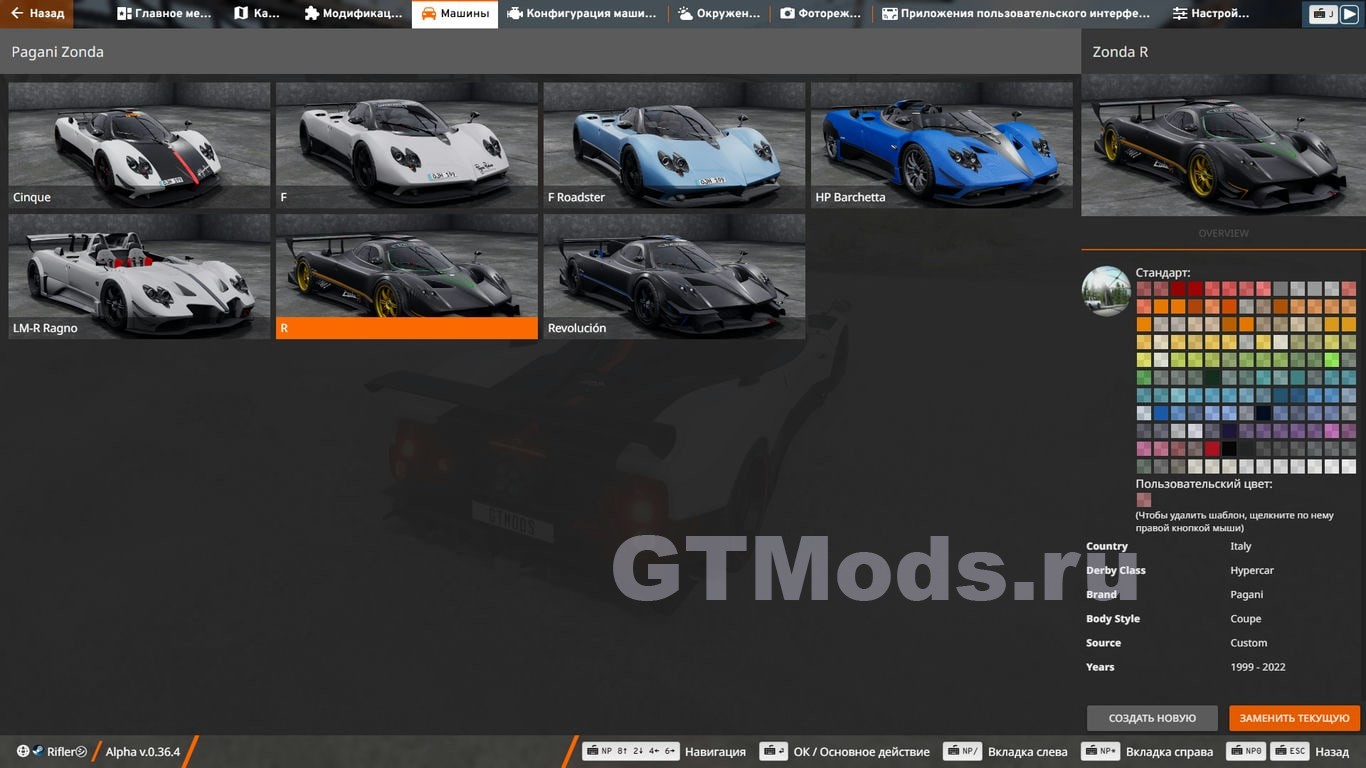Choose the HP Barchetta car thumbnail
Screen dimensions: 1366x768
[942, 145]
